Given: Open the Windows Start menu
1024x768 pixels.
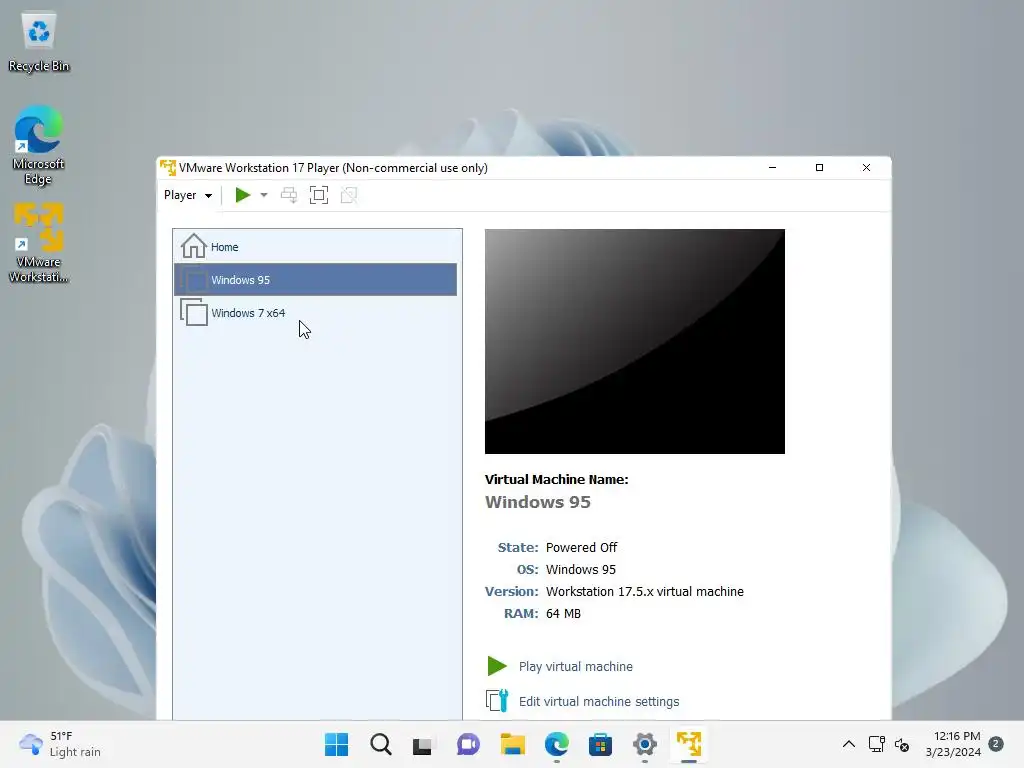Looking at the screenshot, I should [336, 744].
